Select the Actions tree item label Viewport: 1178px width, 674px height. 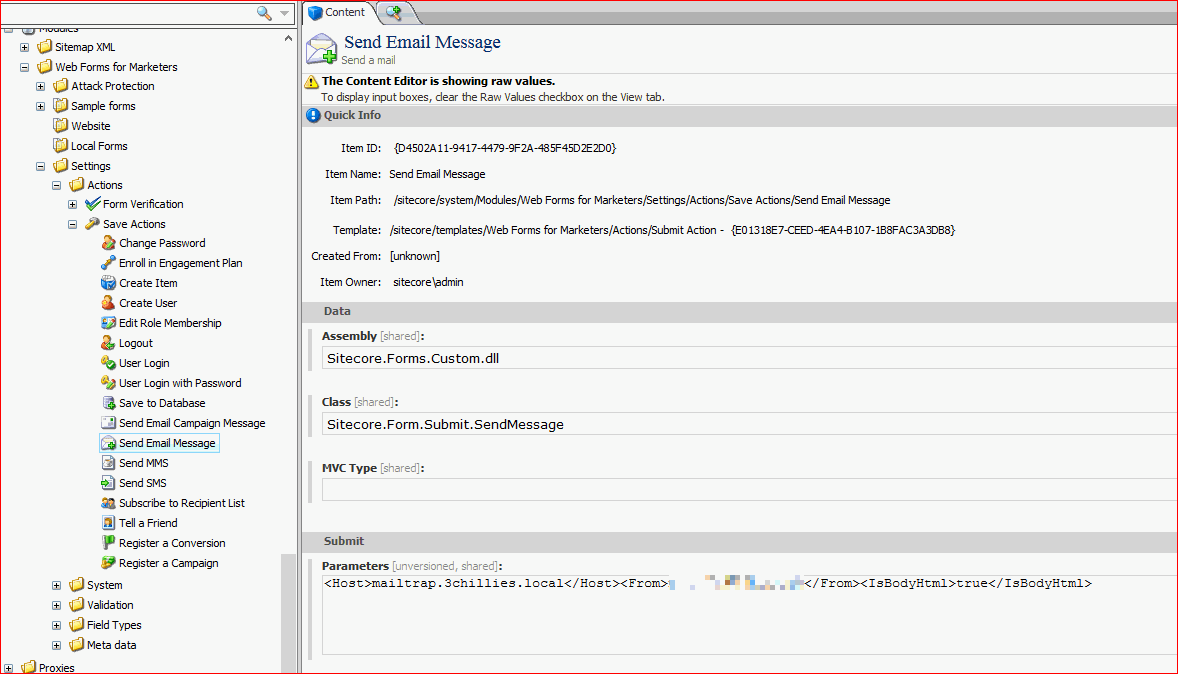(x=104, y=185)
